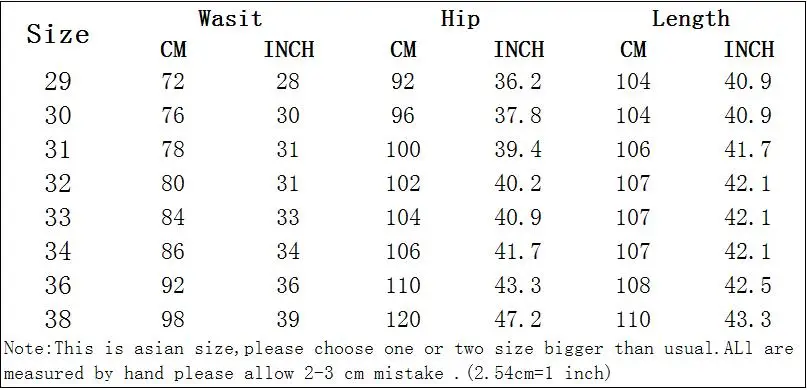Click the Length column heading

click(x=691, y=19)
